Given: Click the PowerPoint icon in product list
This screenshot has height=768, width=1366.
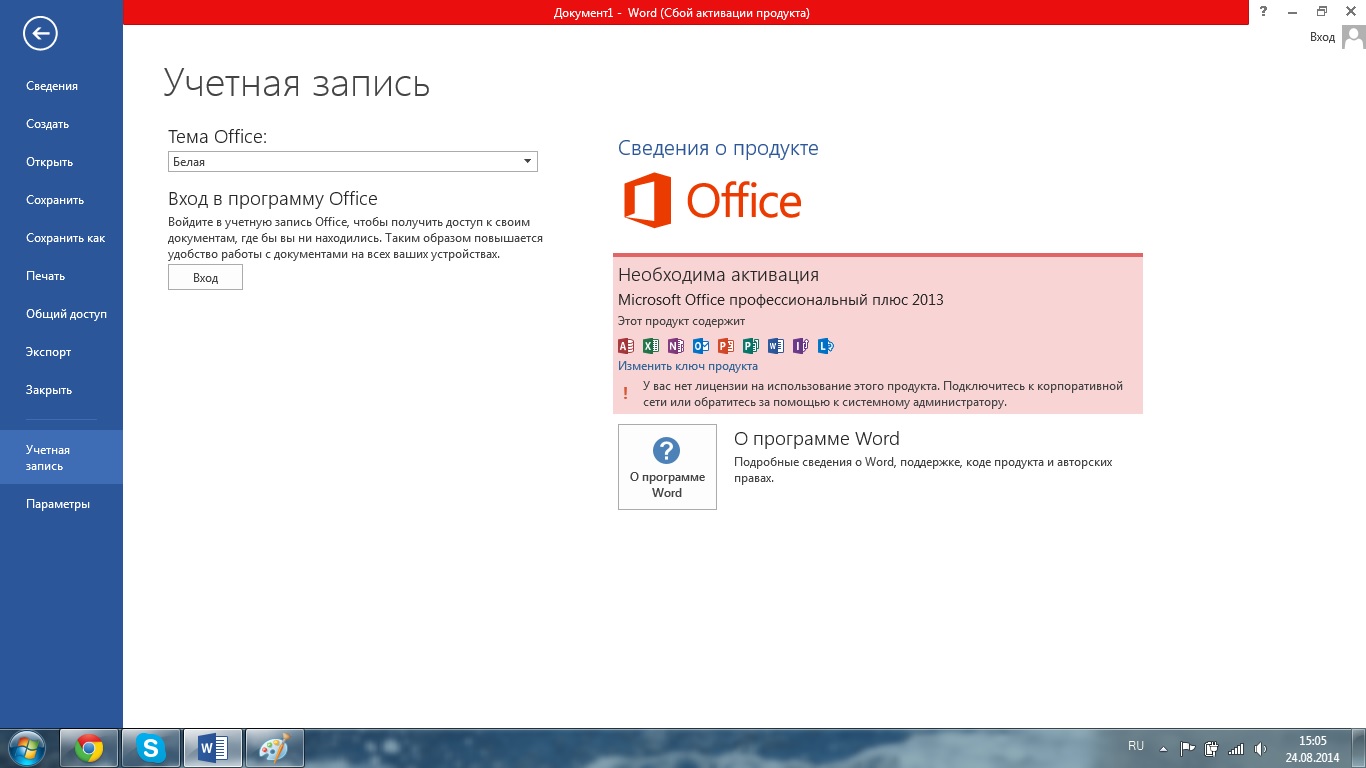Looking at the screenshot, I should pos(726,346).
